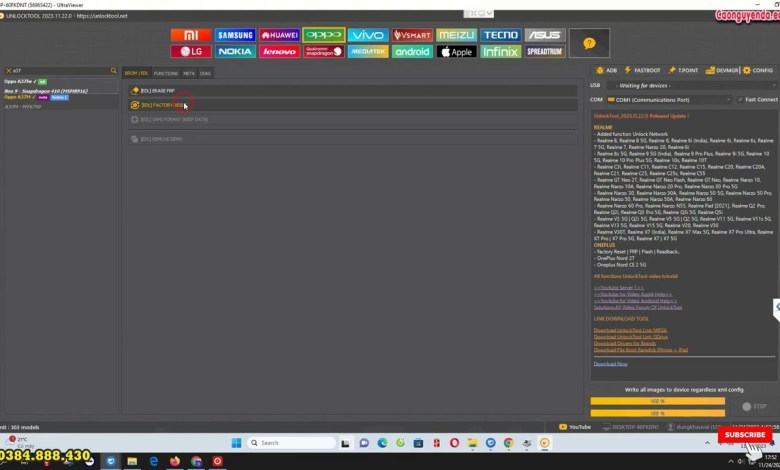
Task: Open the question mark help tile
Action: (589, 43)
